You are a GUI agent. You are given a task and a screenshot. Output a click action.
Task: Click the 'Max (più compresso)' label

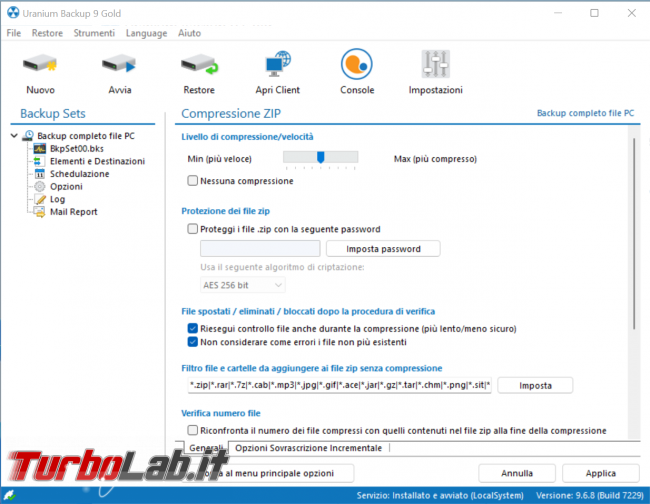pos(435,159)
